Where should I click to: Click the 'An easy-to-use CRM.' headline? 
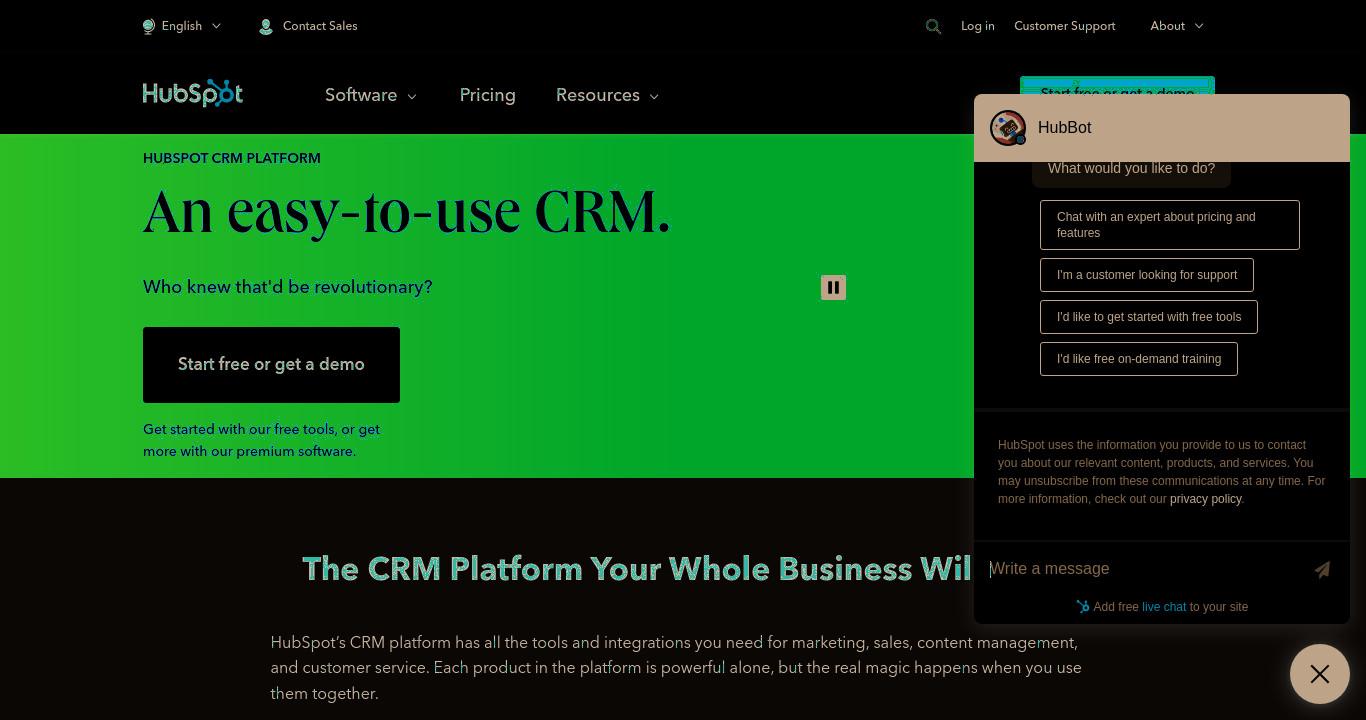pos(406,212)
